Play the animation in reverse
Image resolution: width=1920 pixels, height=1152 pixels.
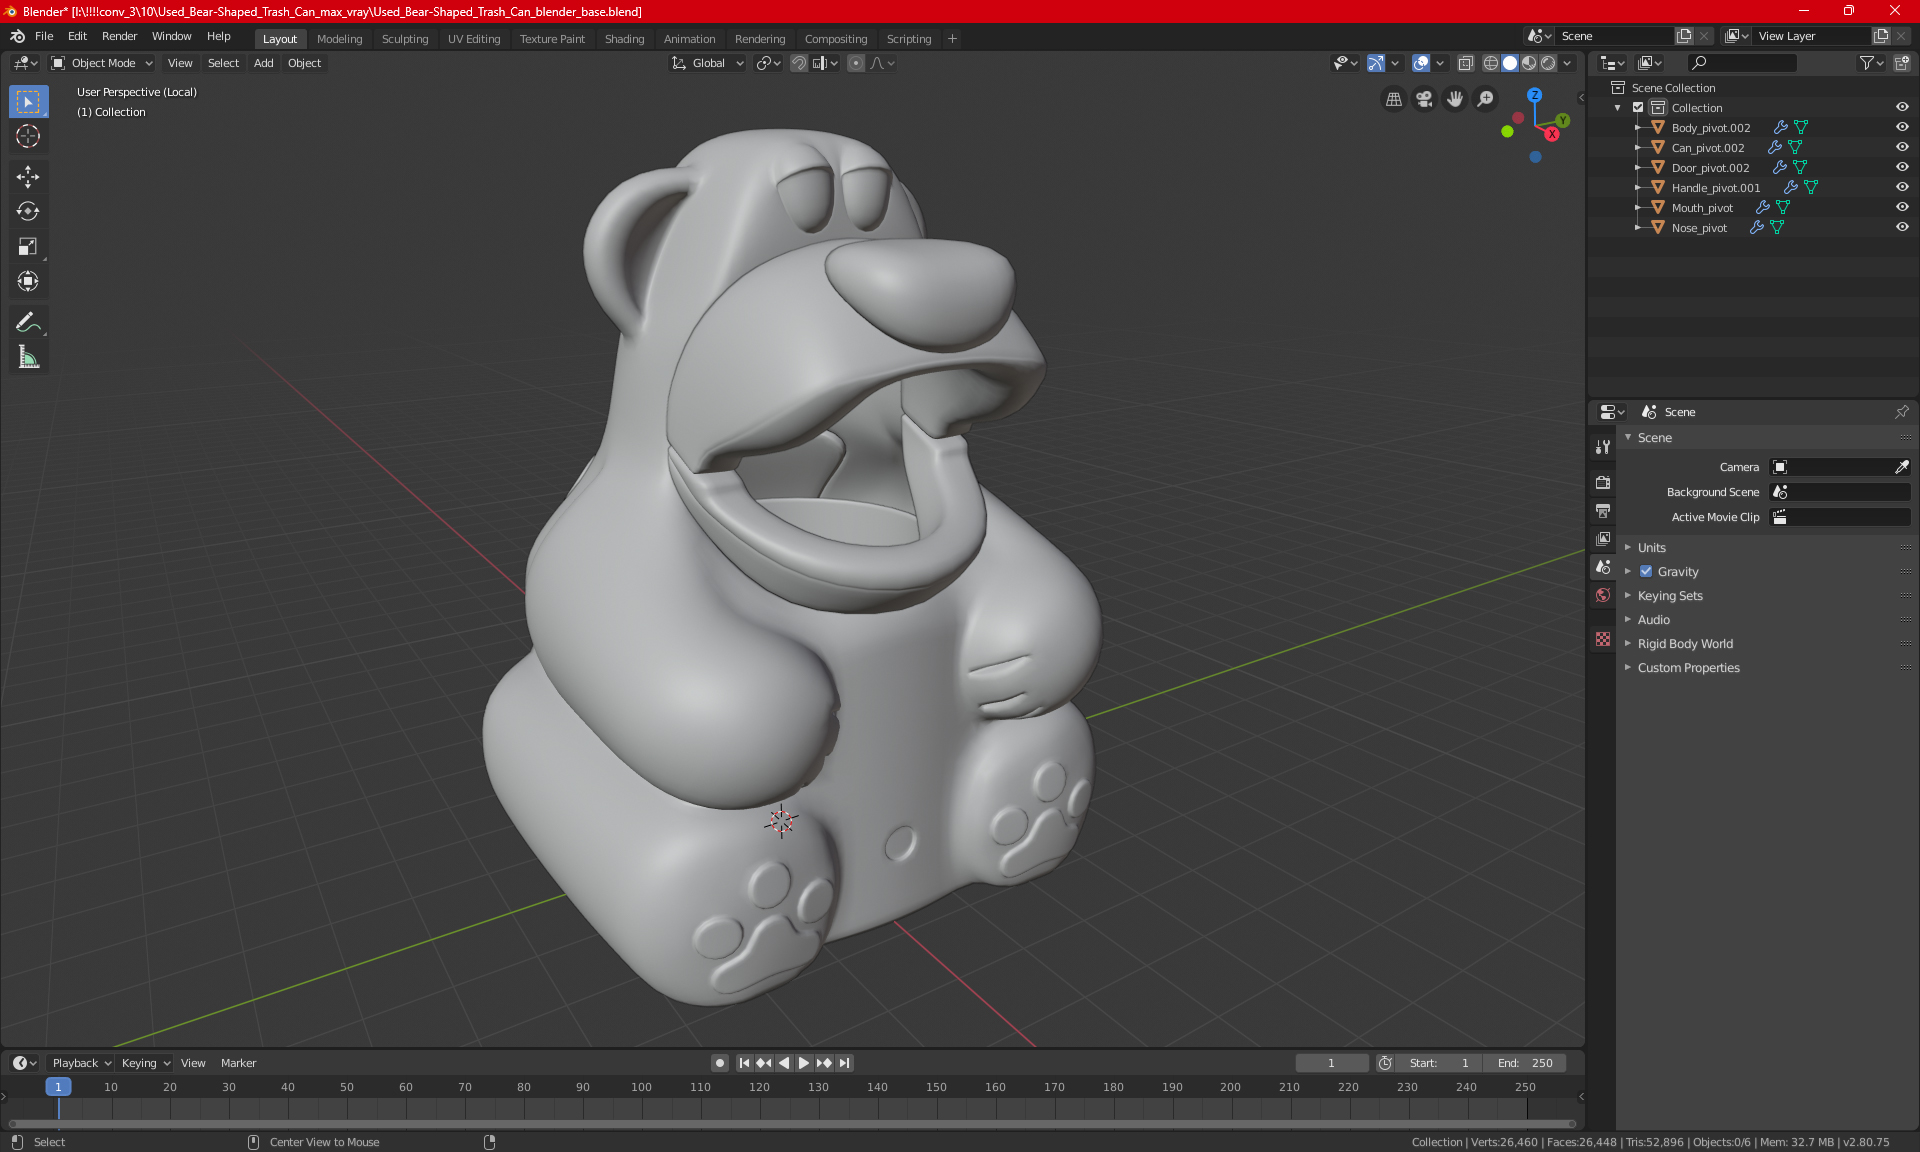[x=784, y=1063]
